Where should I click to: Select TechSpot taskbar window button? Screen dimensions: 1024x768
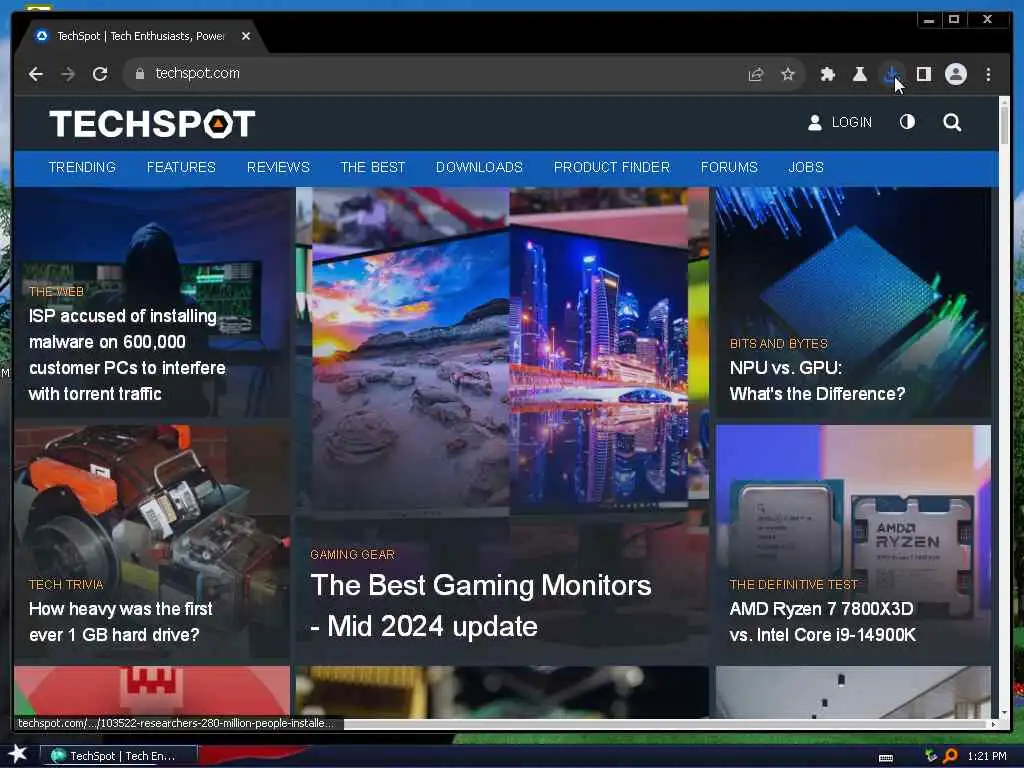pos(119,756)
